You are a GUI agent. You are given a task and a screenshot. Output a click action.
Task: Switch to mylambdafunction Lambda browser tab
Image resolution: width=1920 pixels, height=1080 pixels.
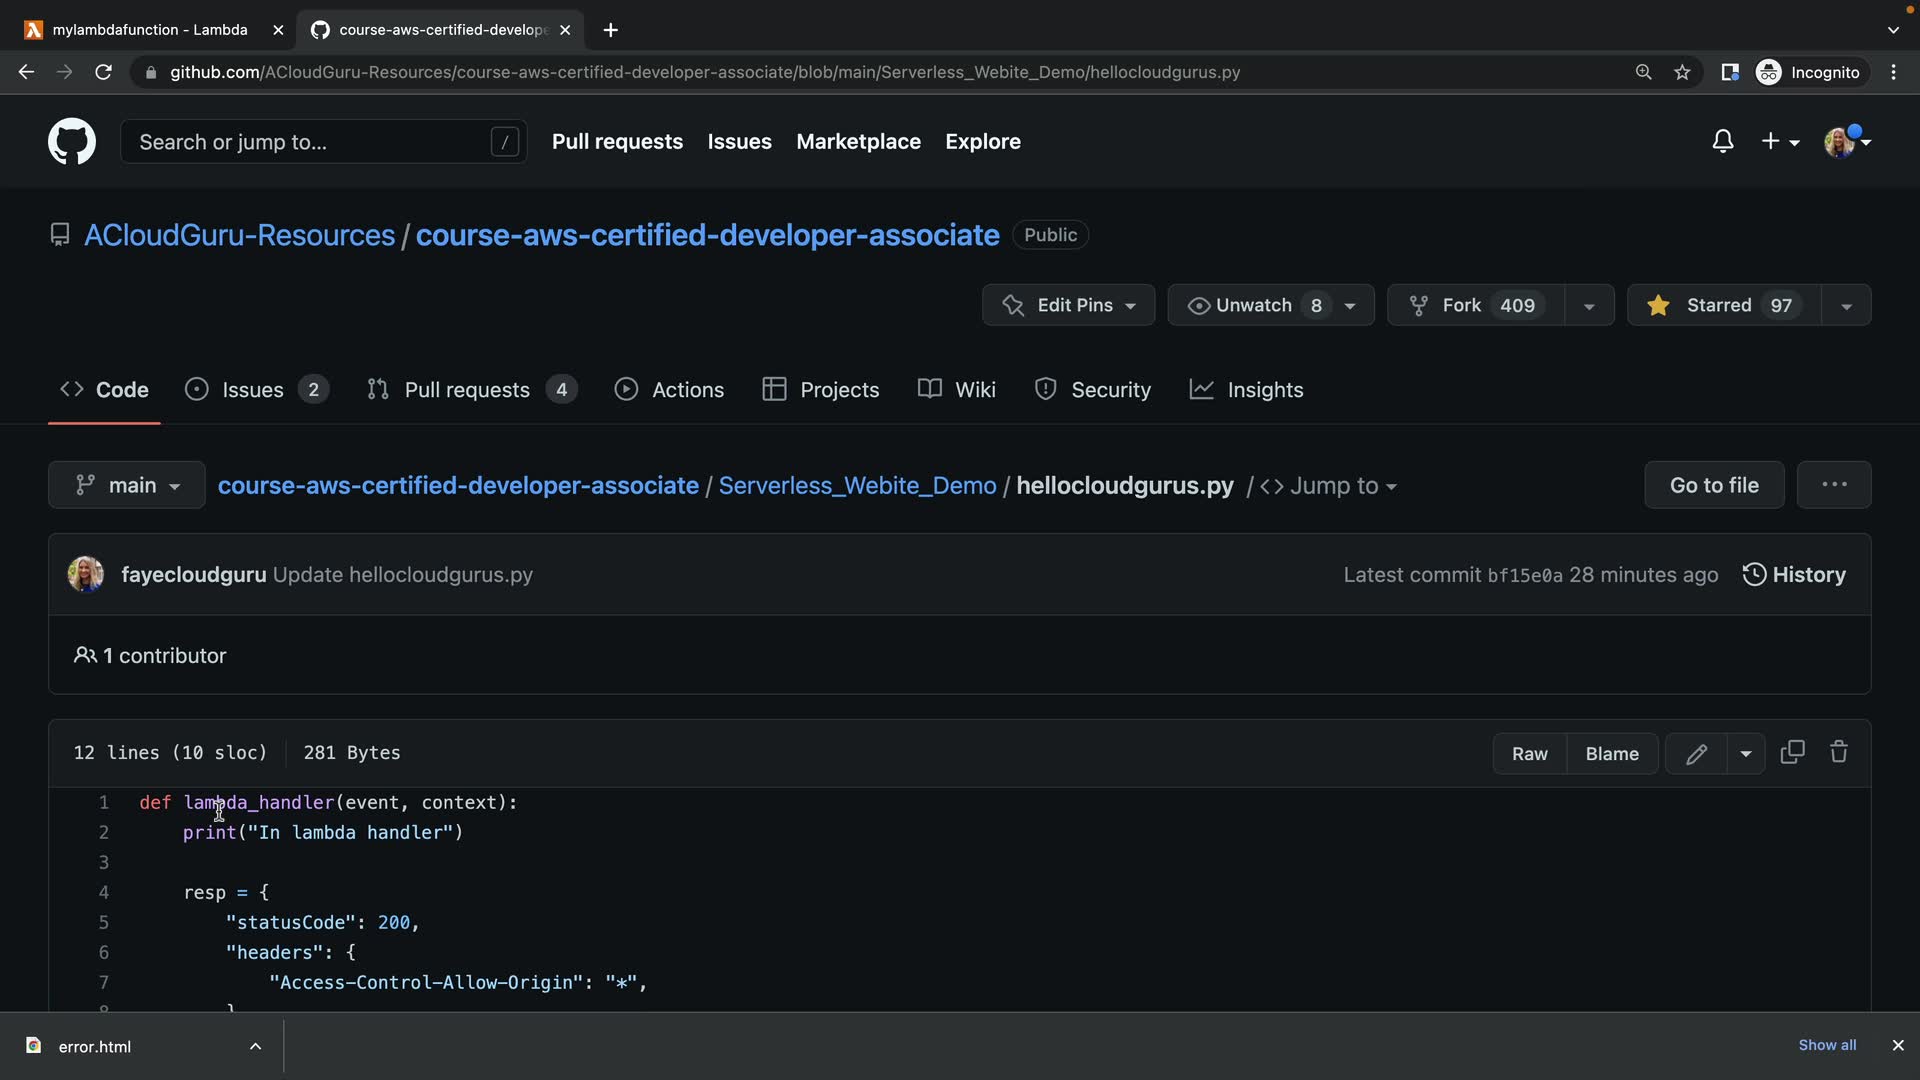(150, 30)
